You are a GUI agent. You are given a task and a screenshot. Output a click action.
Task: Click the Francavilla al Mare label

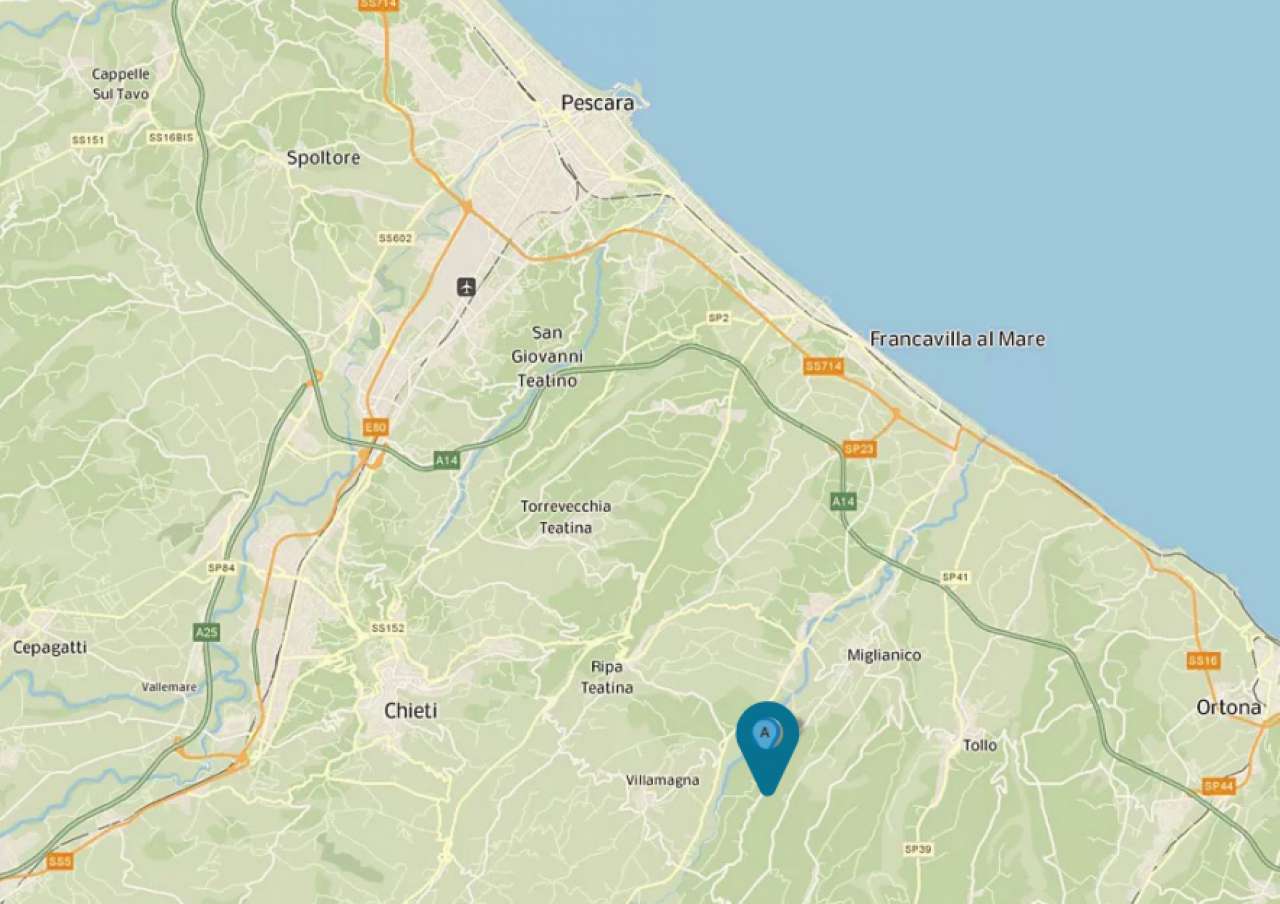click(x=957, y=339)
